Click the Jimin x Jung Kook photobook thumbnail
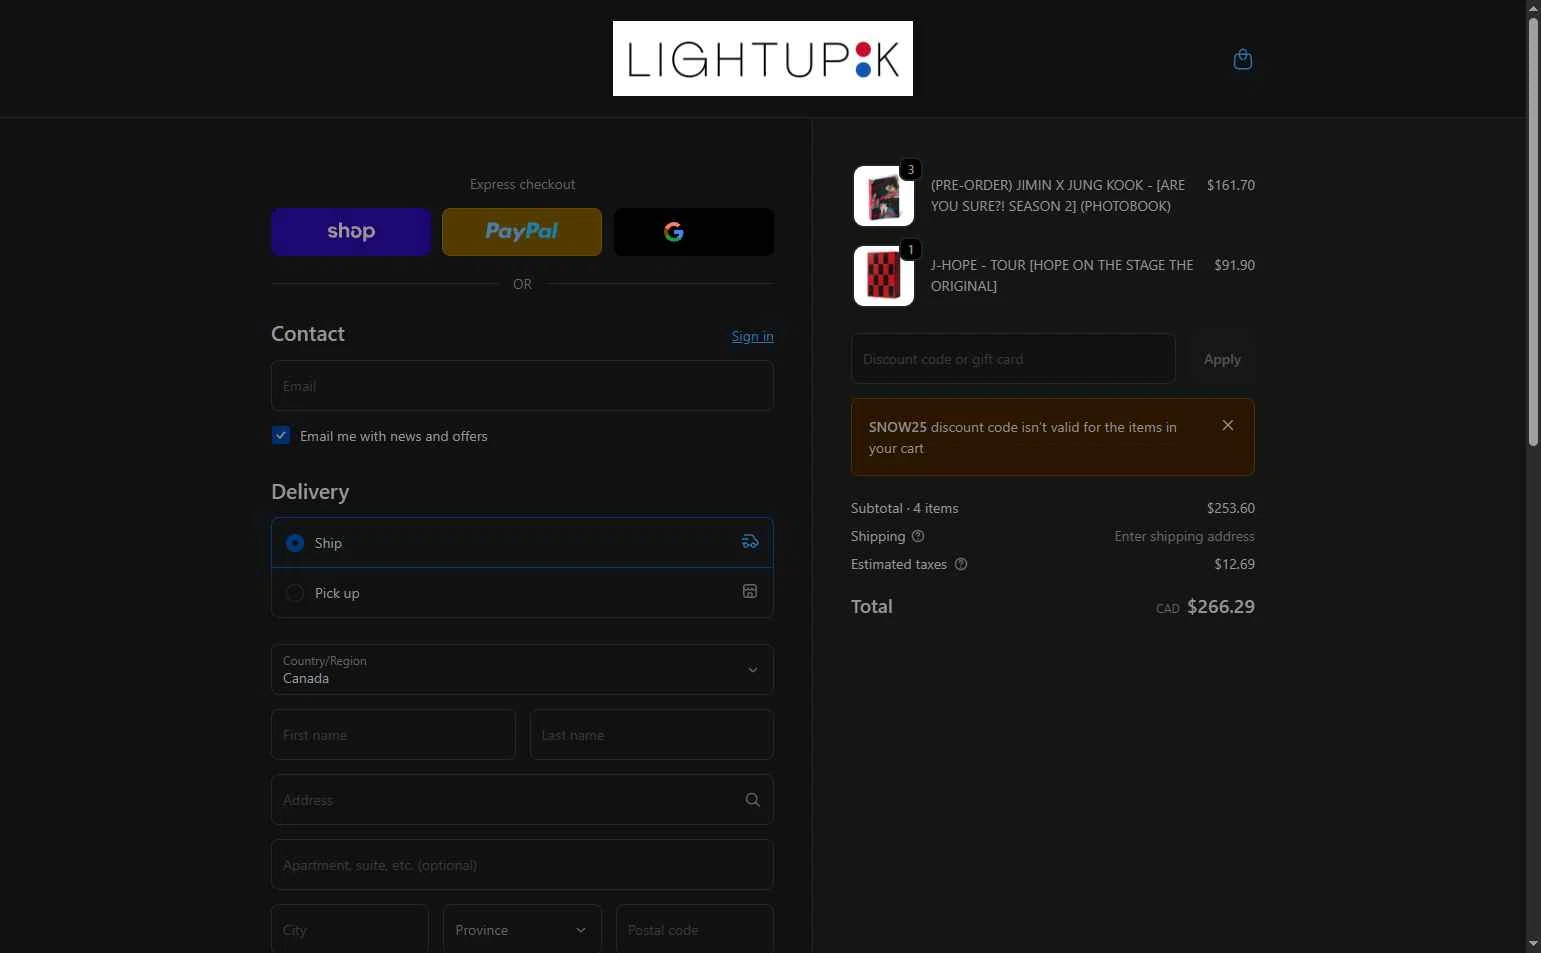Image resolution: width=1541 pixels, height=953 pixels. [884, 196]
